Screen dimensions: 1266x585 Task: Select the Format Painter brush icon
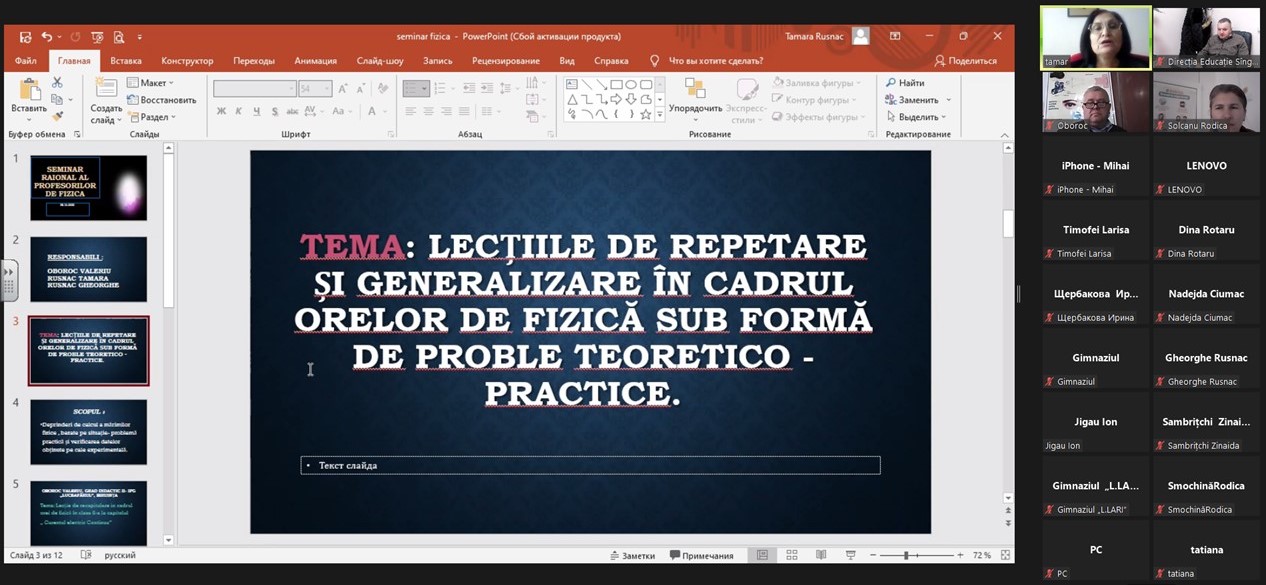[57, 116]
